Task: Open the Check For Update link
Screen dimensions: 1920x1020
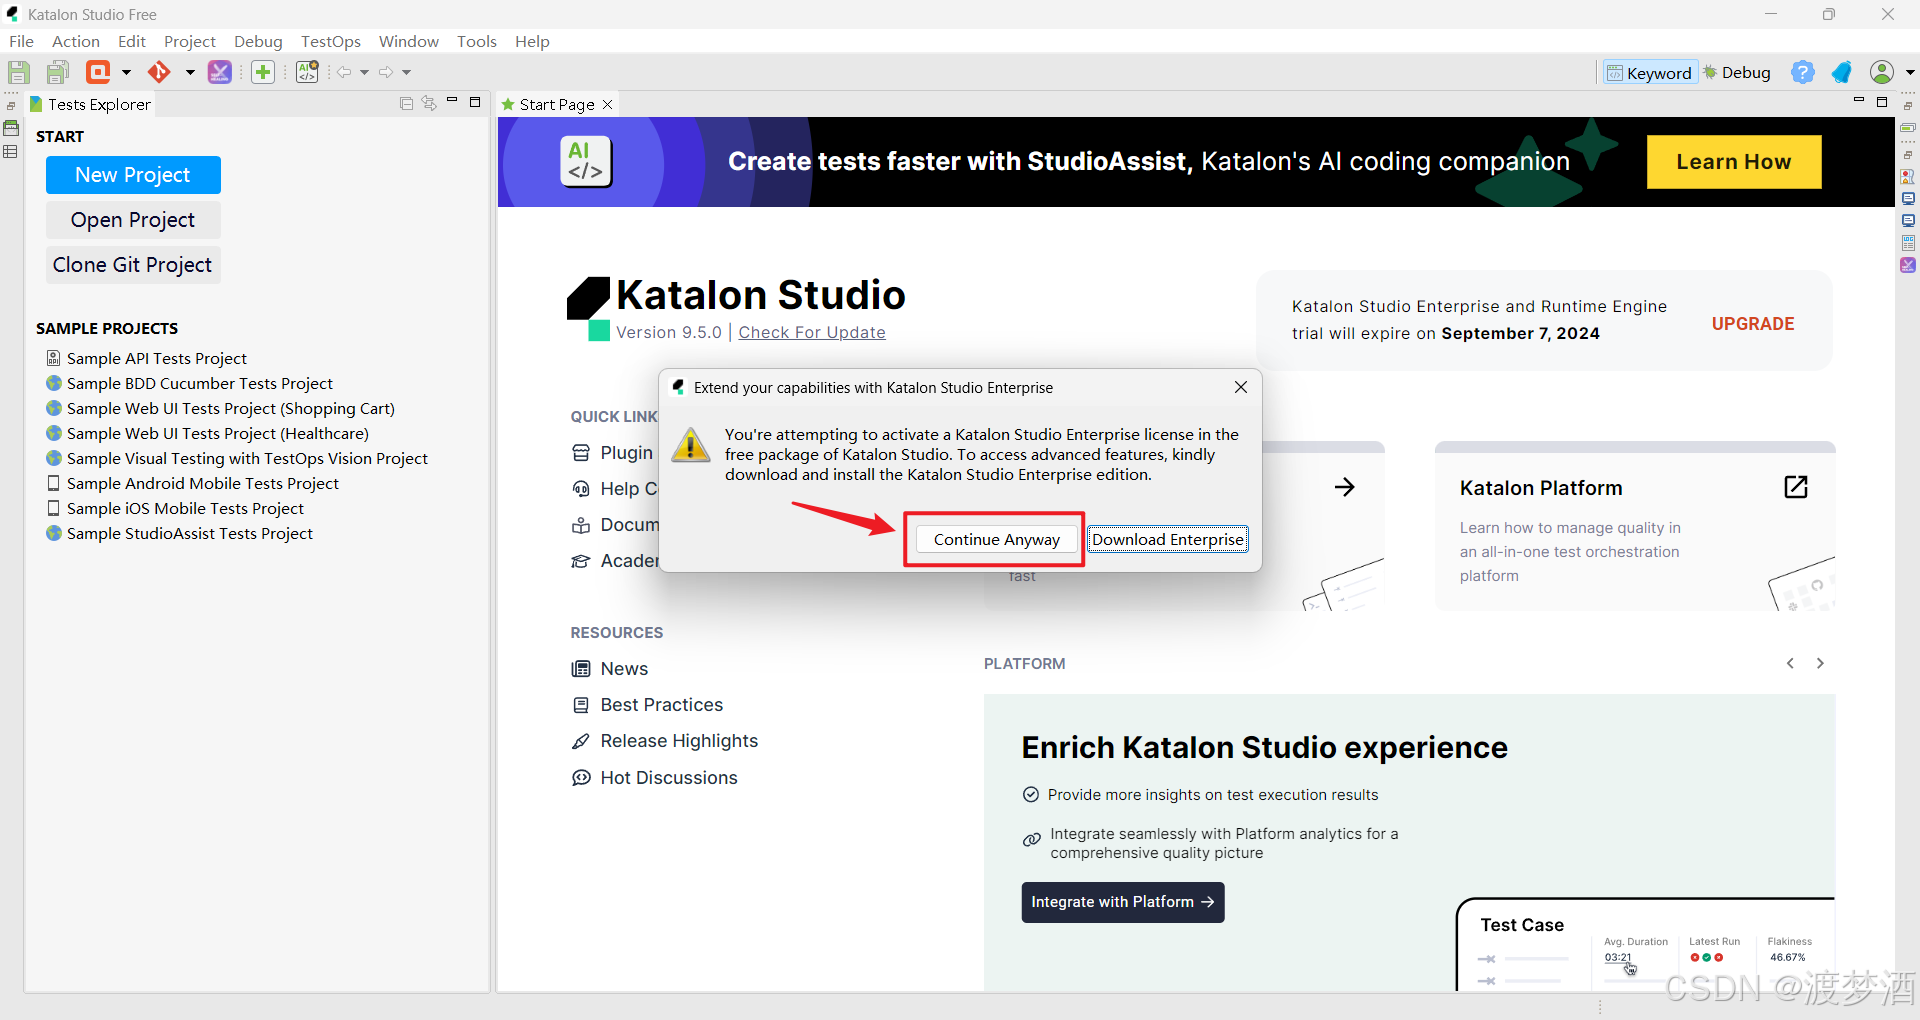Action: 811,332
